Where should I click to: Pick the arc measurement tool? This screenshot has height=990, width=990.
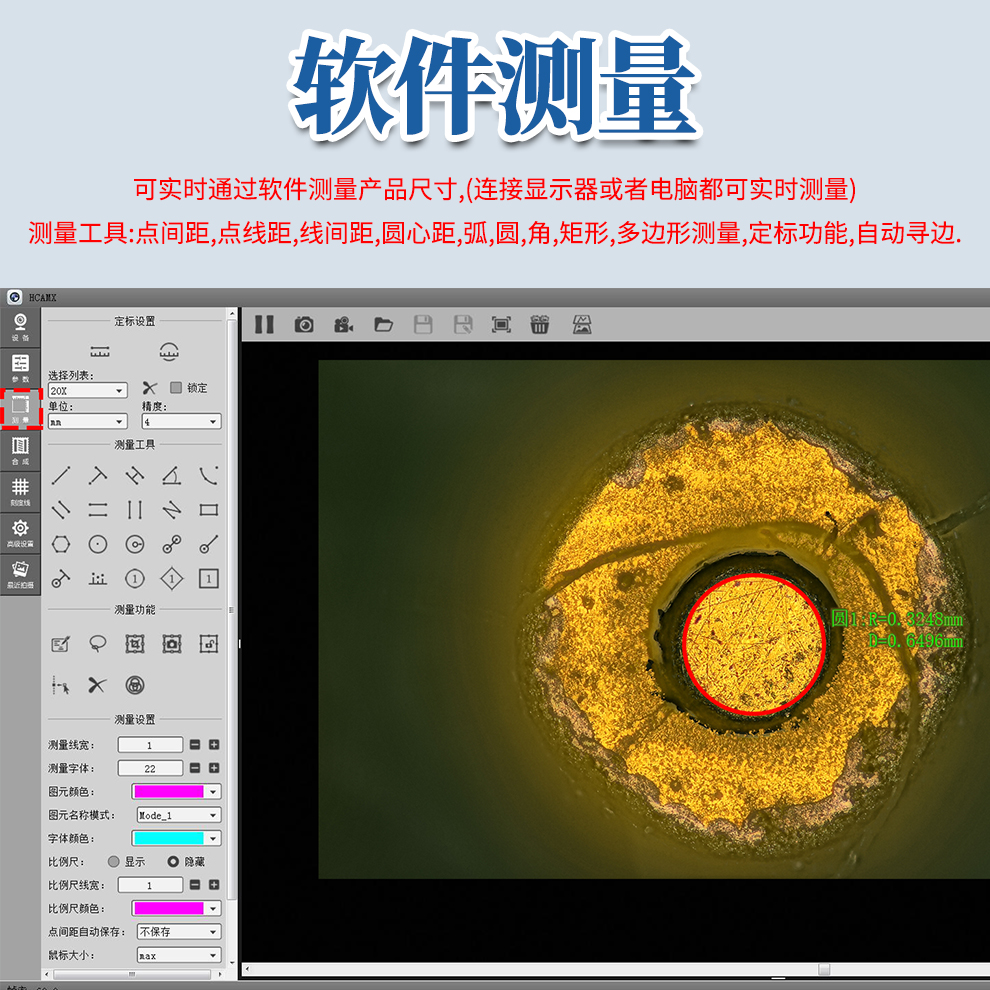point(208,476)
